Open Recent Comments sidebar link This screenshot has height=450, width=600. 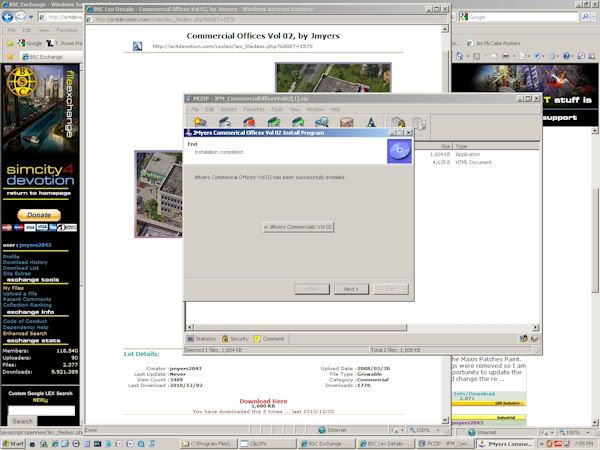pyautogui.click(x=27, y=299)
